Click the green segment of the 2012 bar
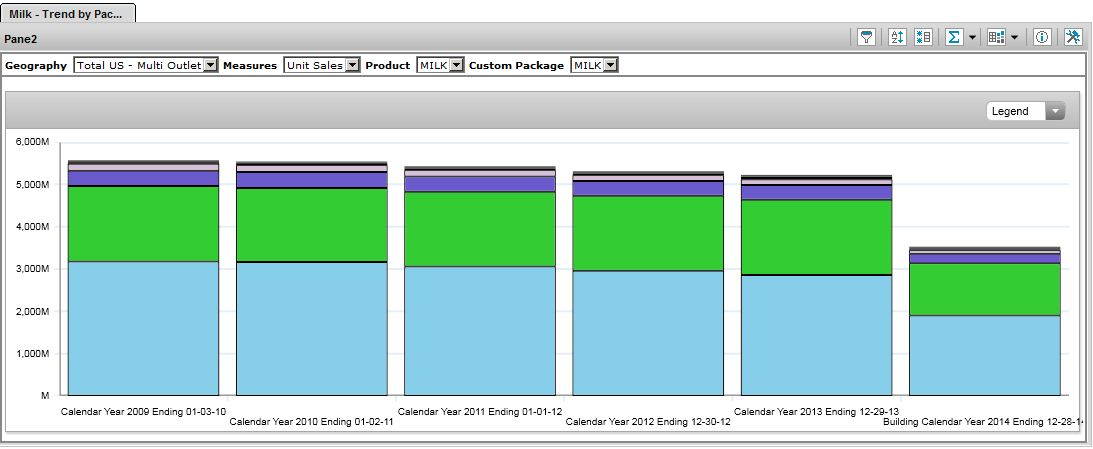 (x=647, y=233)
